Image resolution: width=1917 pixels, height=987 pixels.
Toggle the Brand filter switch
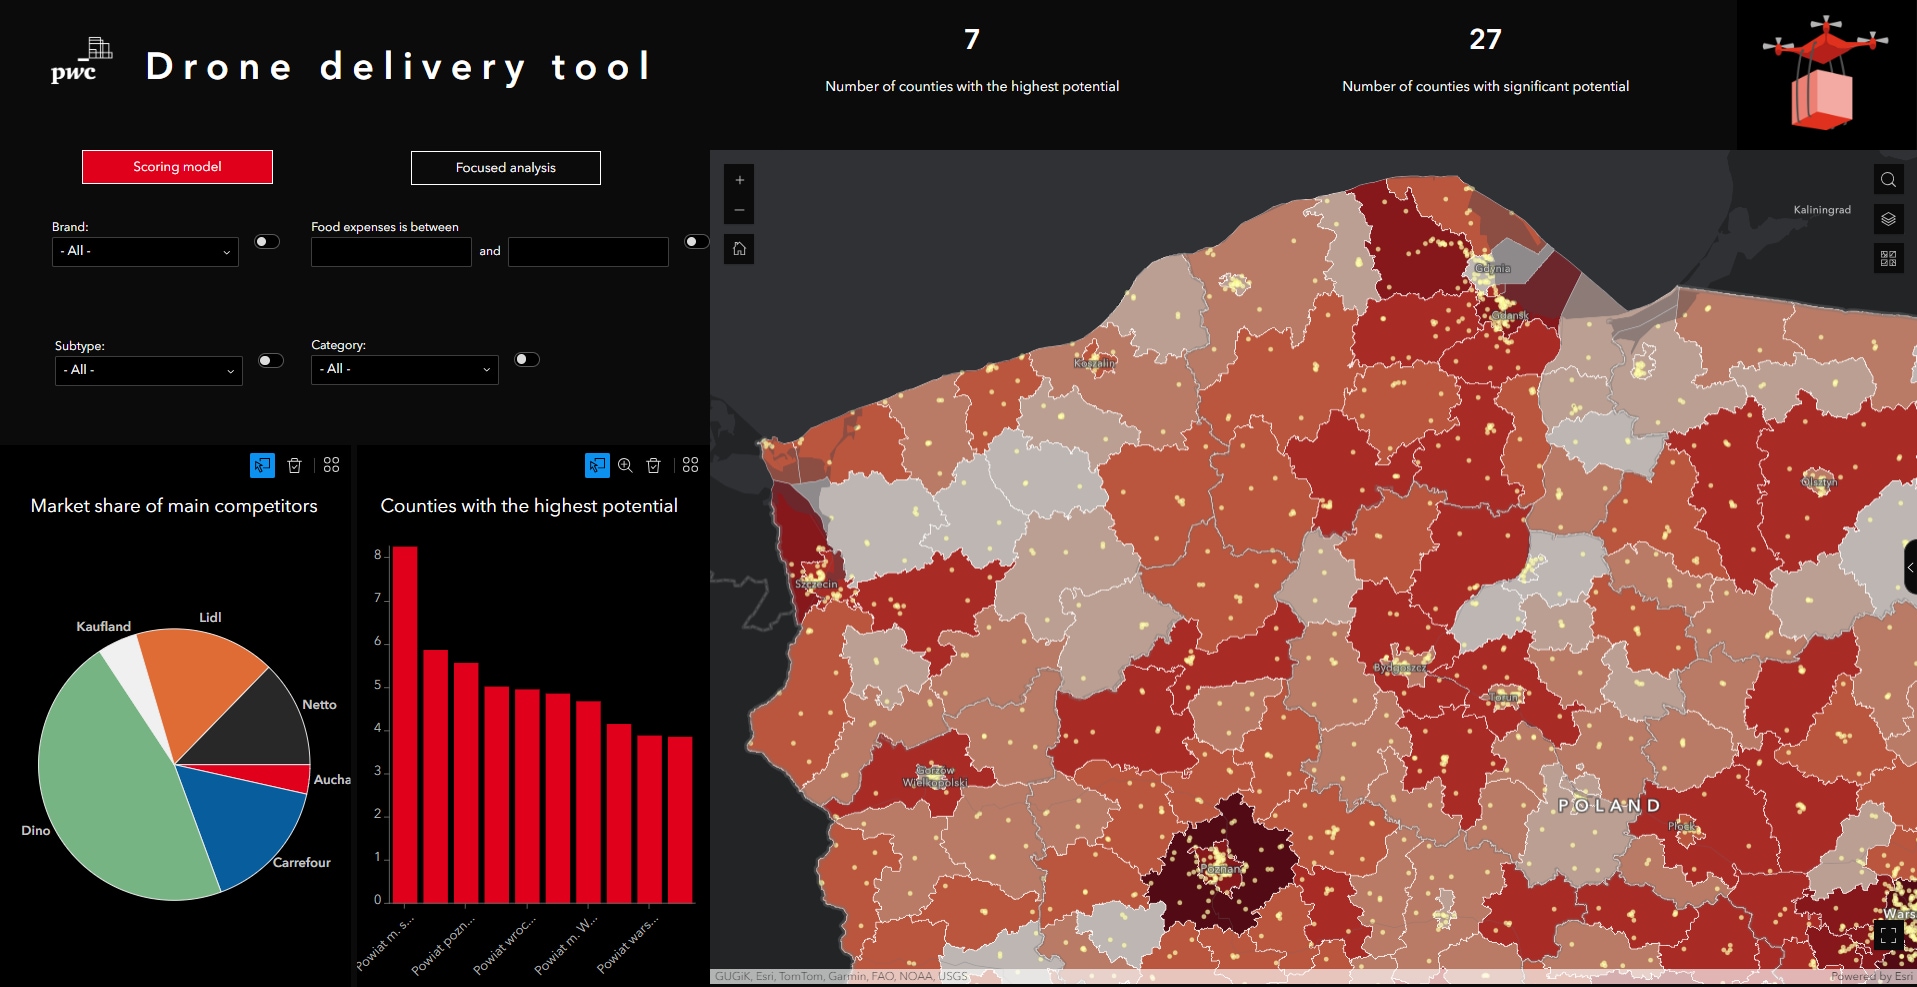pyautogui.click(x=266, y=242)
